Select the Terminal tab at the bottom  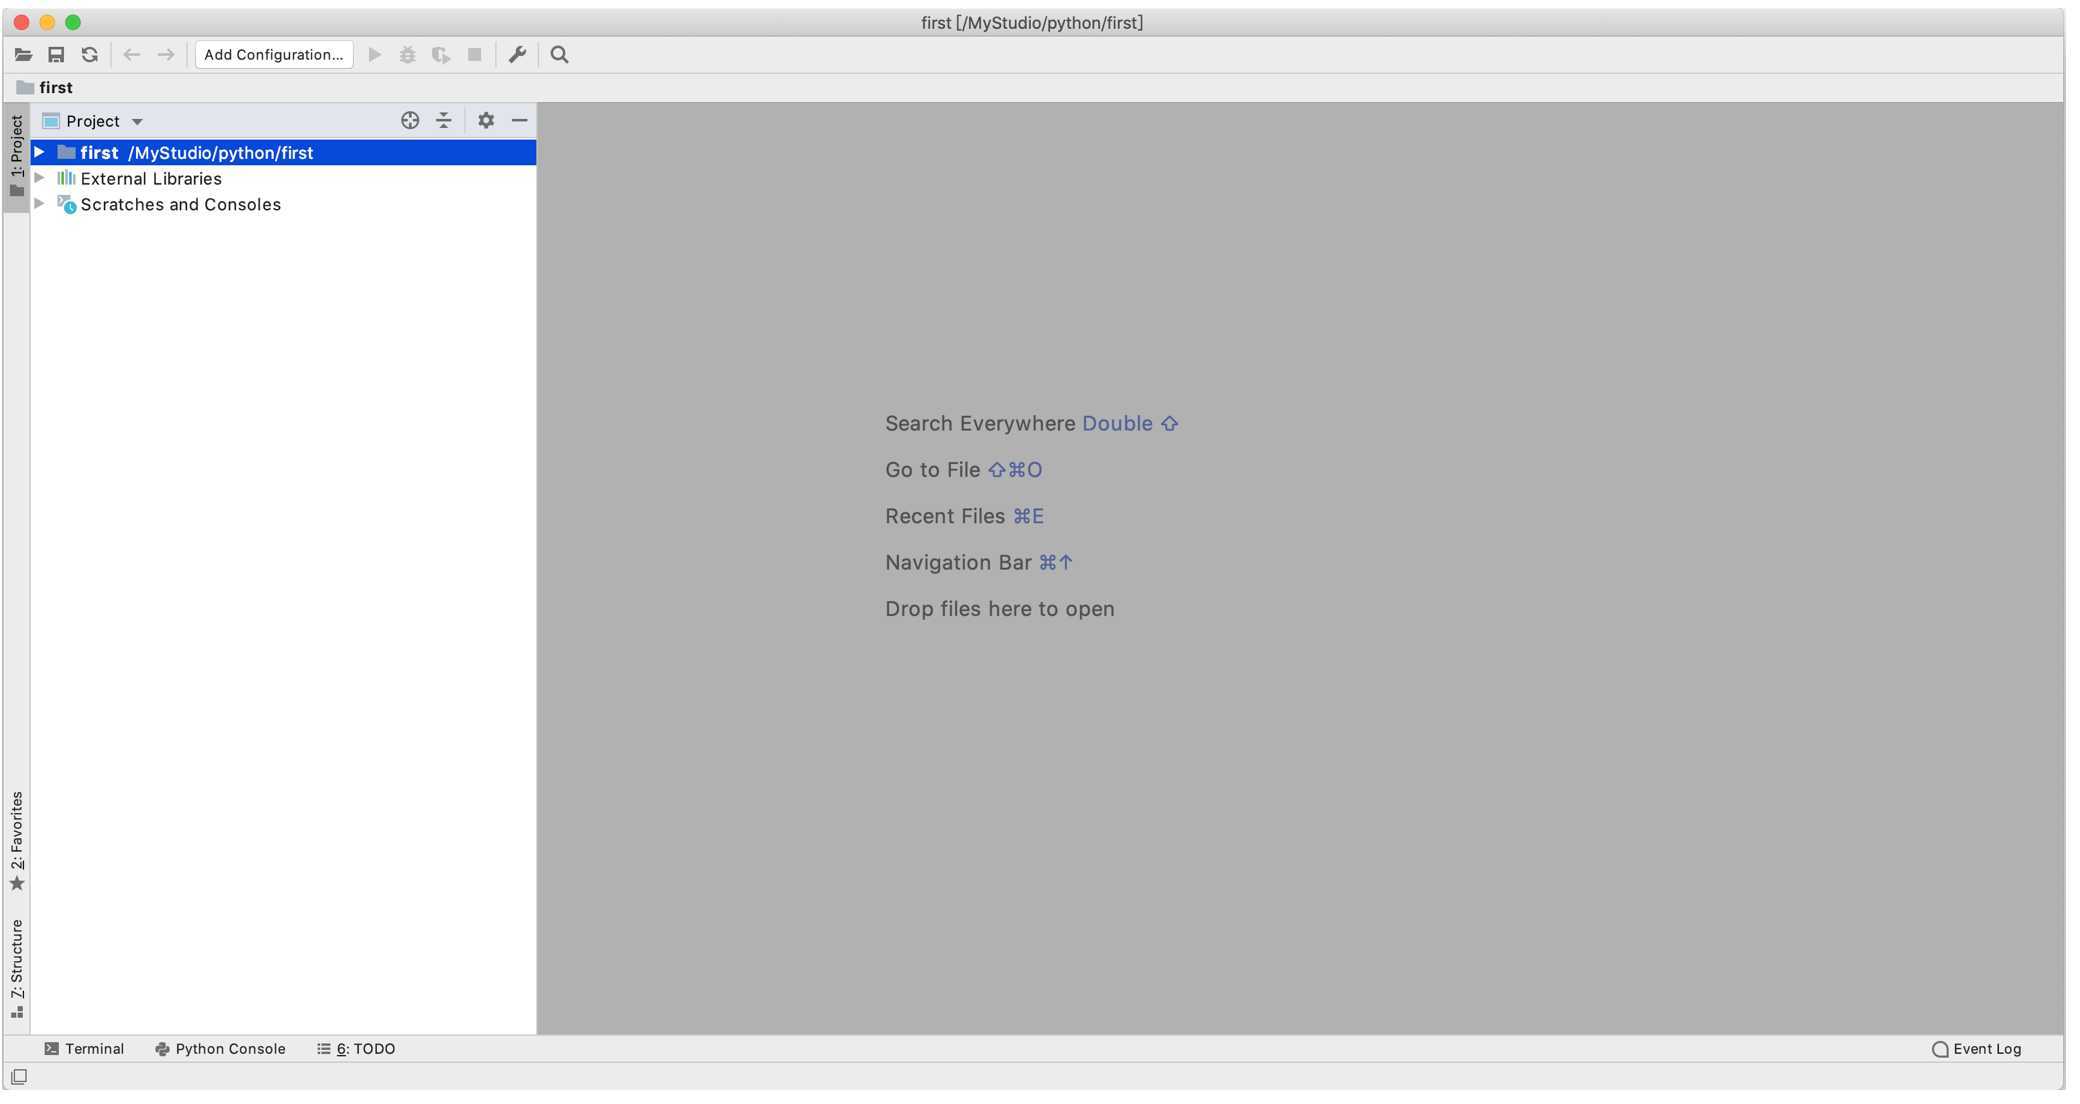[83, 1049]
